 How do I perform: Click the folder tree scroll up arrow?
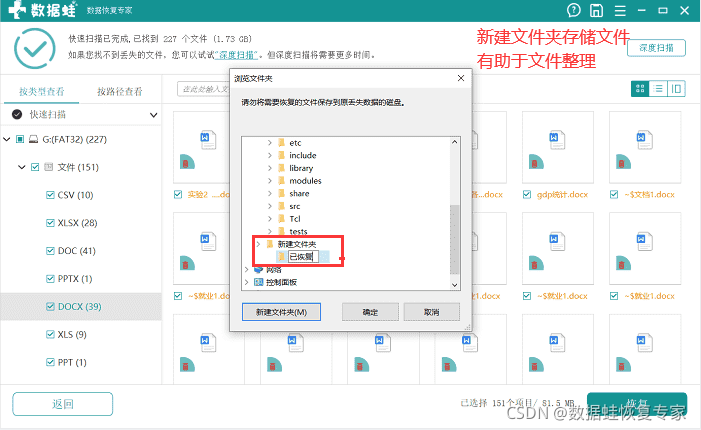click(455, 142)
